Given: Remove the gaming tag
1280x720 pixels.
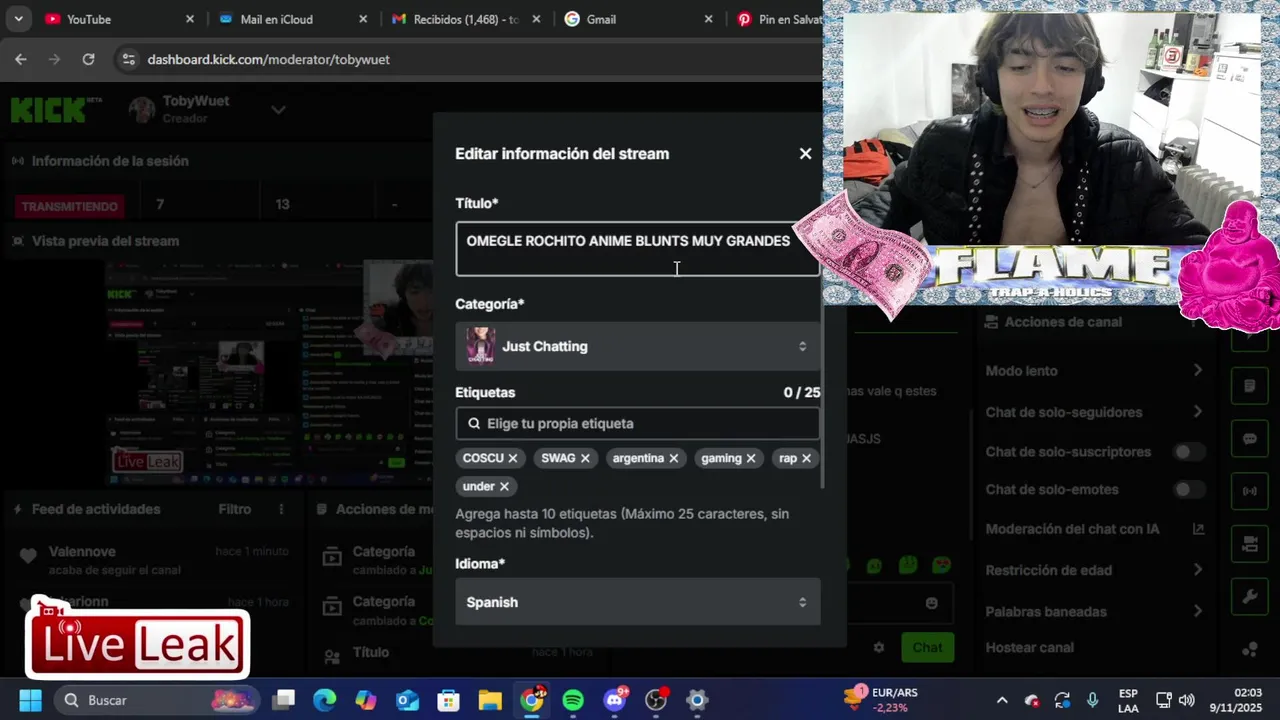Looking at the screenshot, I should 750,458.
